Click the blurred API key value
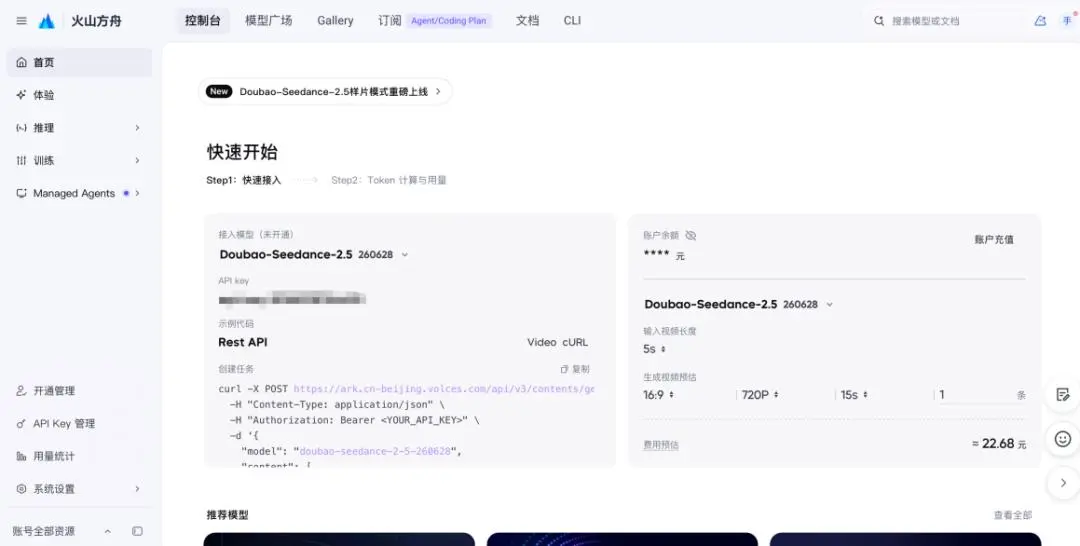Viewport: 1080px width, 546px height. tap(291, 299)
